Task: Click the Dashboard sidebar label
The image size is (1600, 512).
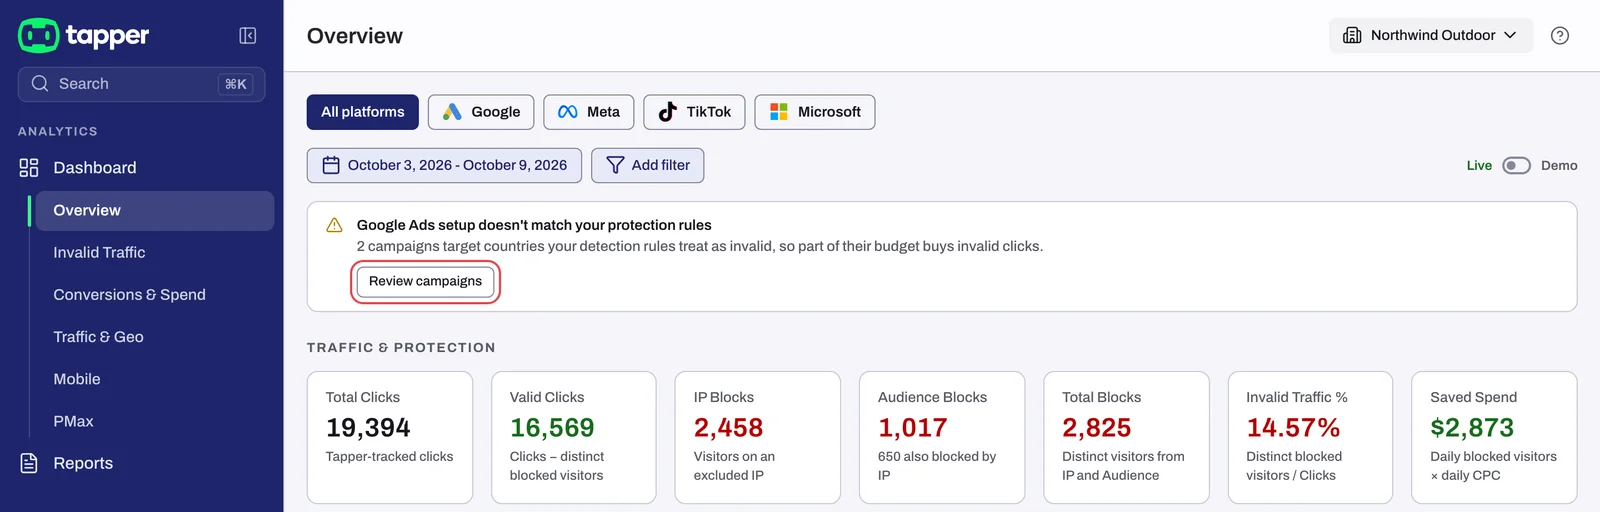Action: [x=95, y=168]
